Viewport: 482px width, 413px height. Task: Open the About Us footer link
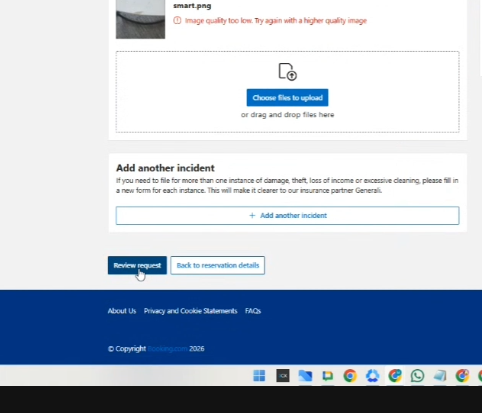click(x=122, y=311)
